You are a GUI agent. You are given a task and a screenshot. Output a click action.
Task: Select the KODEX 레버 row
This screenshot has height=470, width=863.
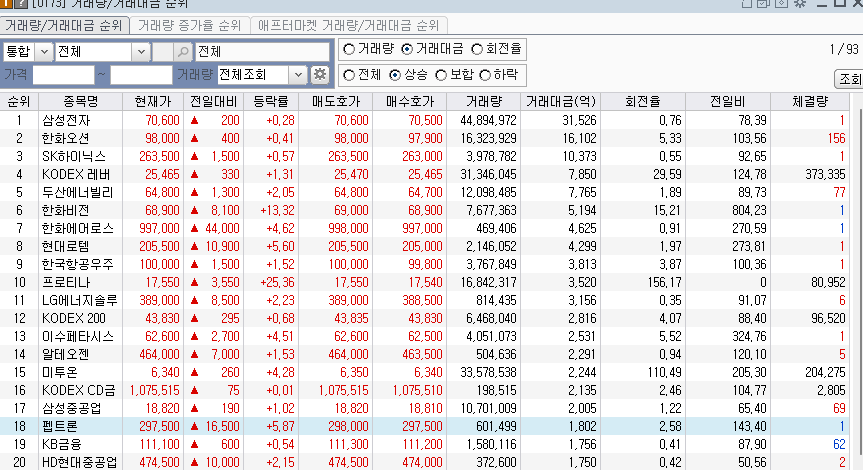424,174
